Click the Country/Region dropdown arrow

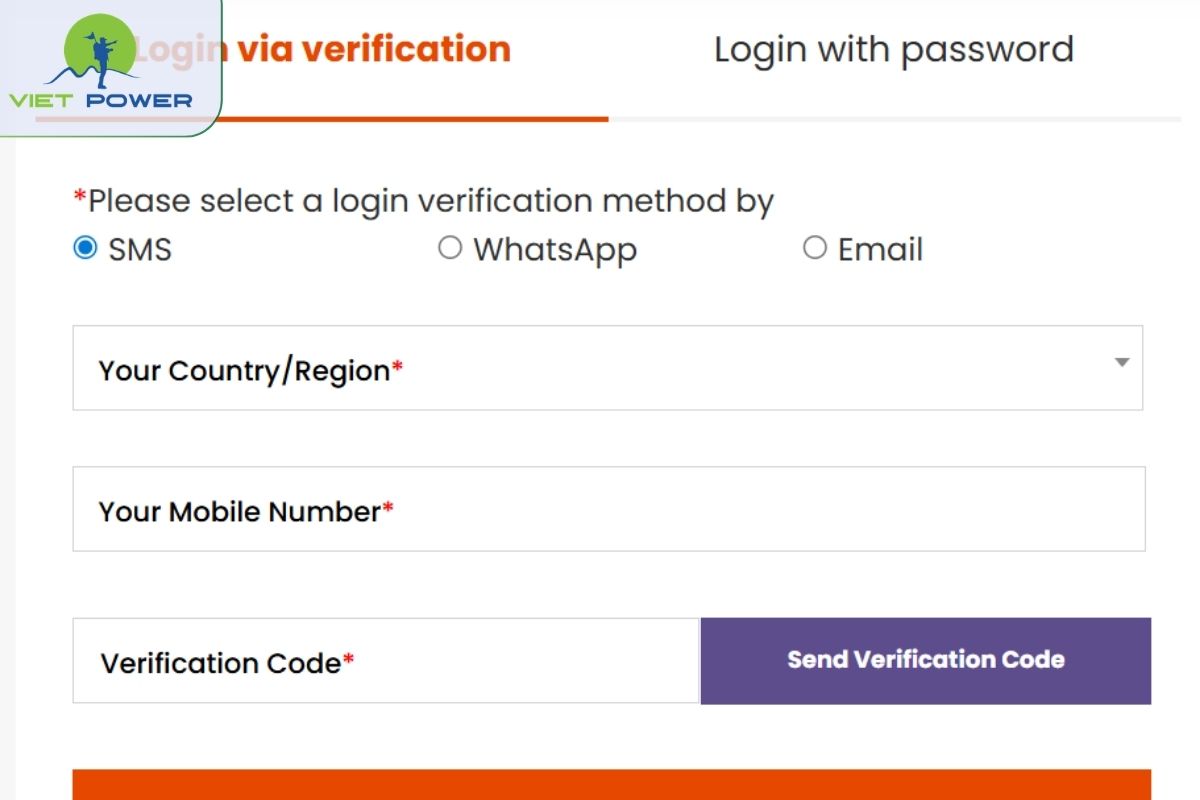pyautogui.click(x=1122, y=362)
